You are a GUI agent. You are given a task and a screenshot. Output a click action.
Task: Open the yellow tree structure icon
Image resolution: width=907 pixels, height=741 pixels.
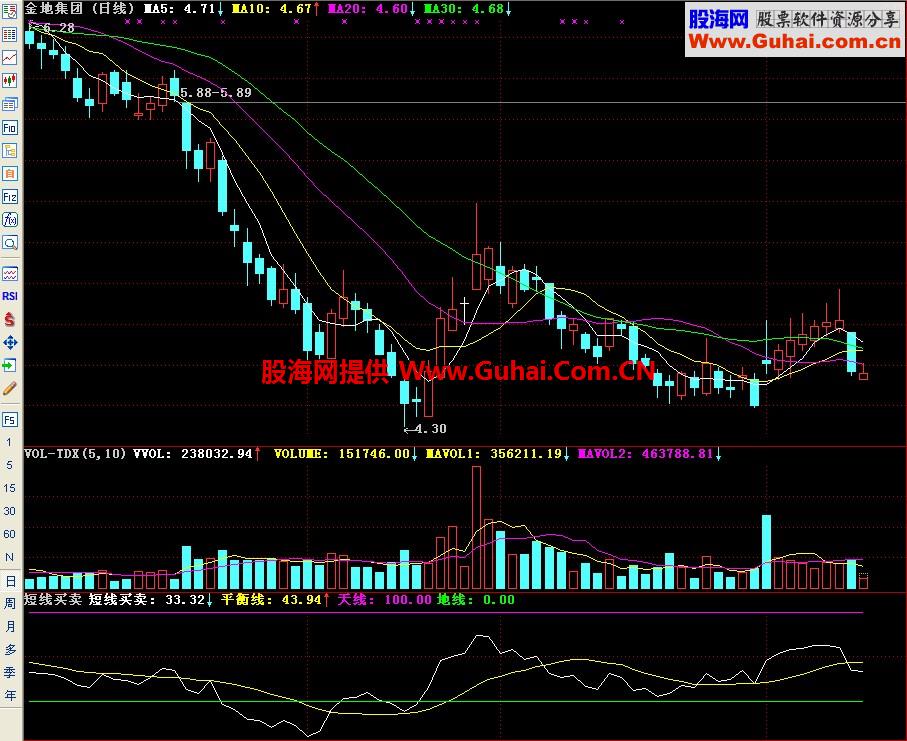pos(10,151)
